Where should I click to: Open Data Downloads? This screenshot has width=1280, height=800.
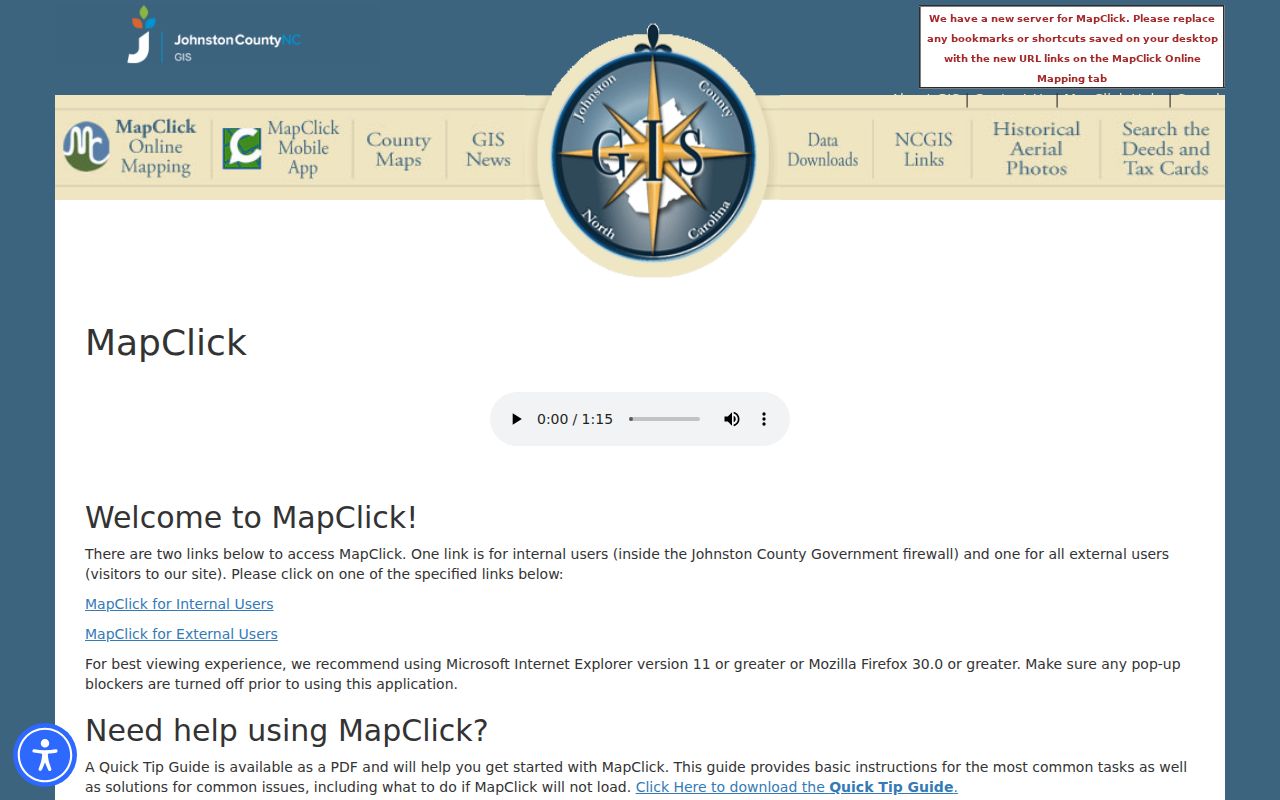click(822, 150)
